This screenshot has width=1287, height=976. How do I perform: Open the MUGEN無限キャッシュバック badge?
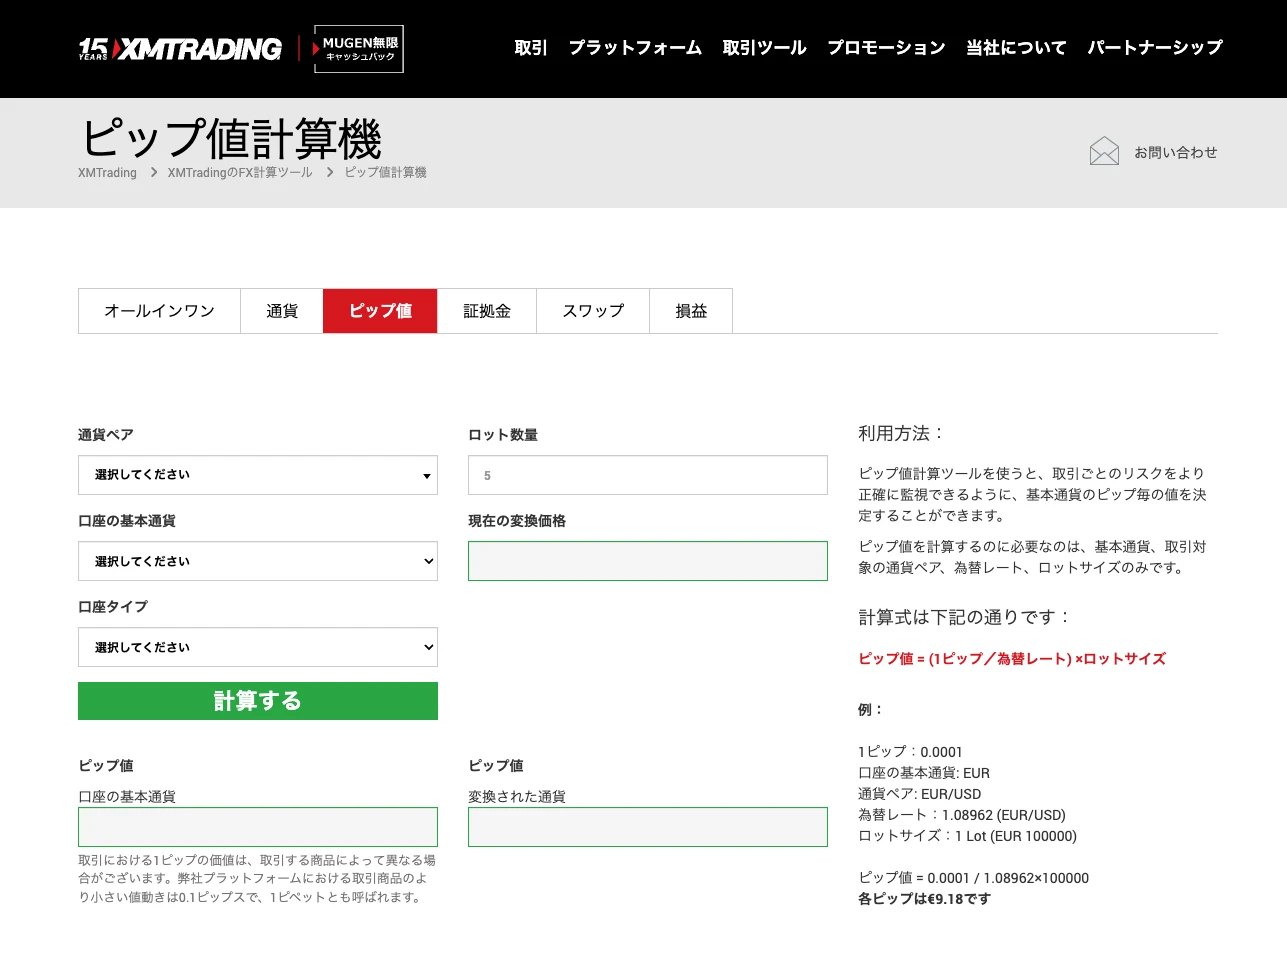[357, 47]
